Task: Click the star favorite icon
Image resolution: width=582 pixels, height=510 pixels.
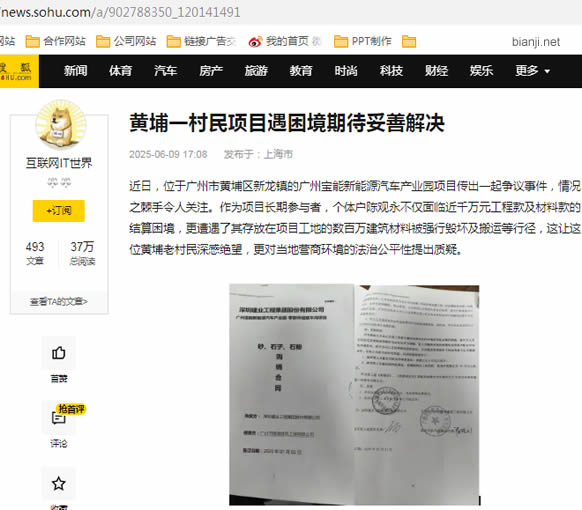Action: coord(59,484)
